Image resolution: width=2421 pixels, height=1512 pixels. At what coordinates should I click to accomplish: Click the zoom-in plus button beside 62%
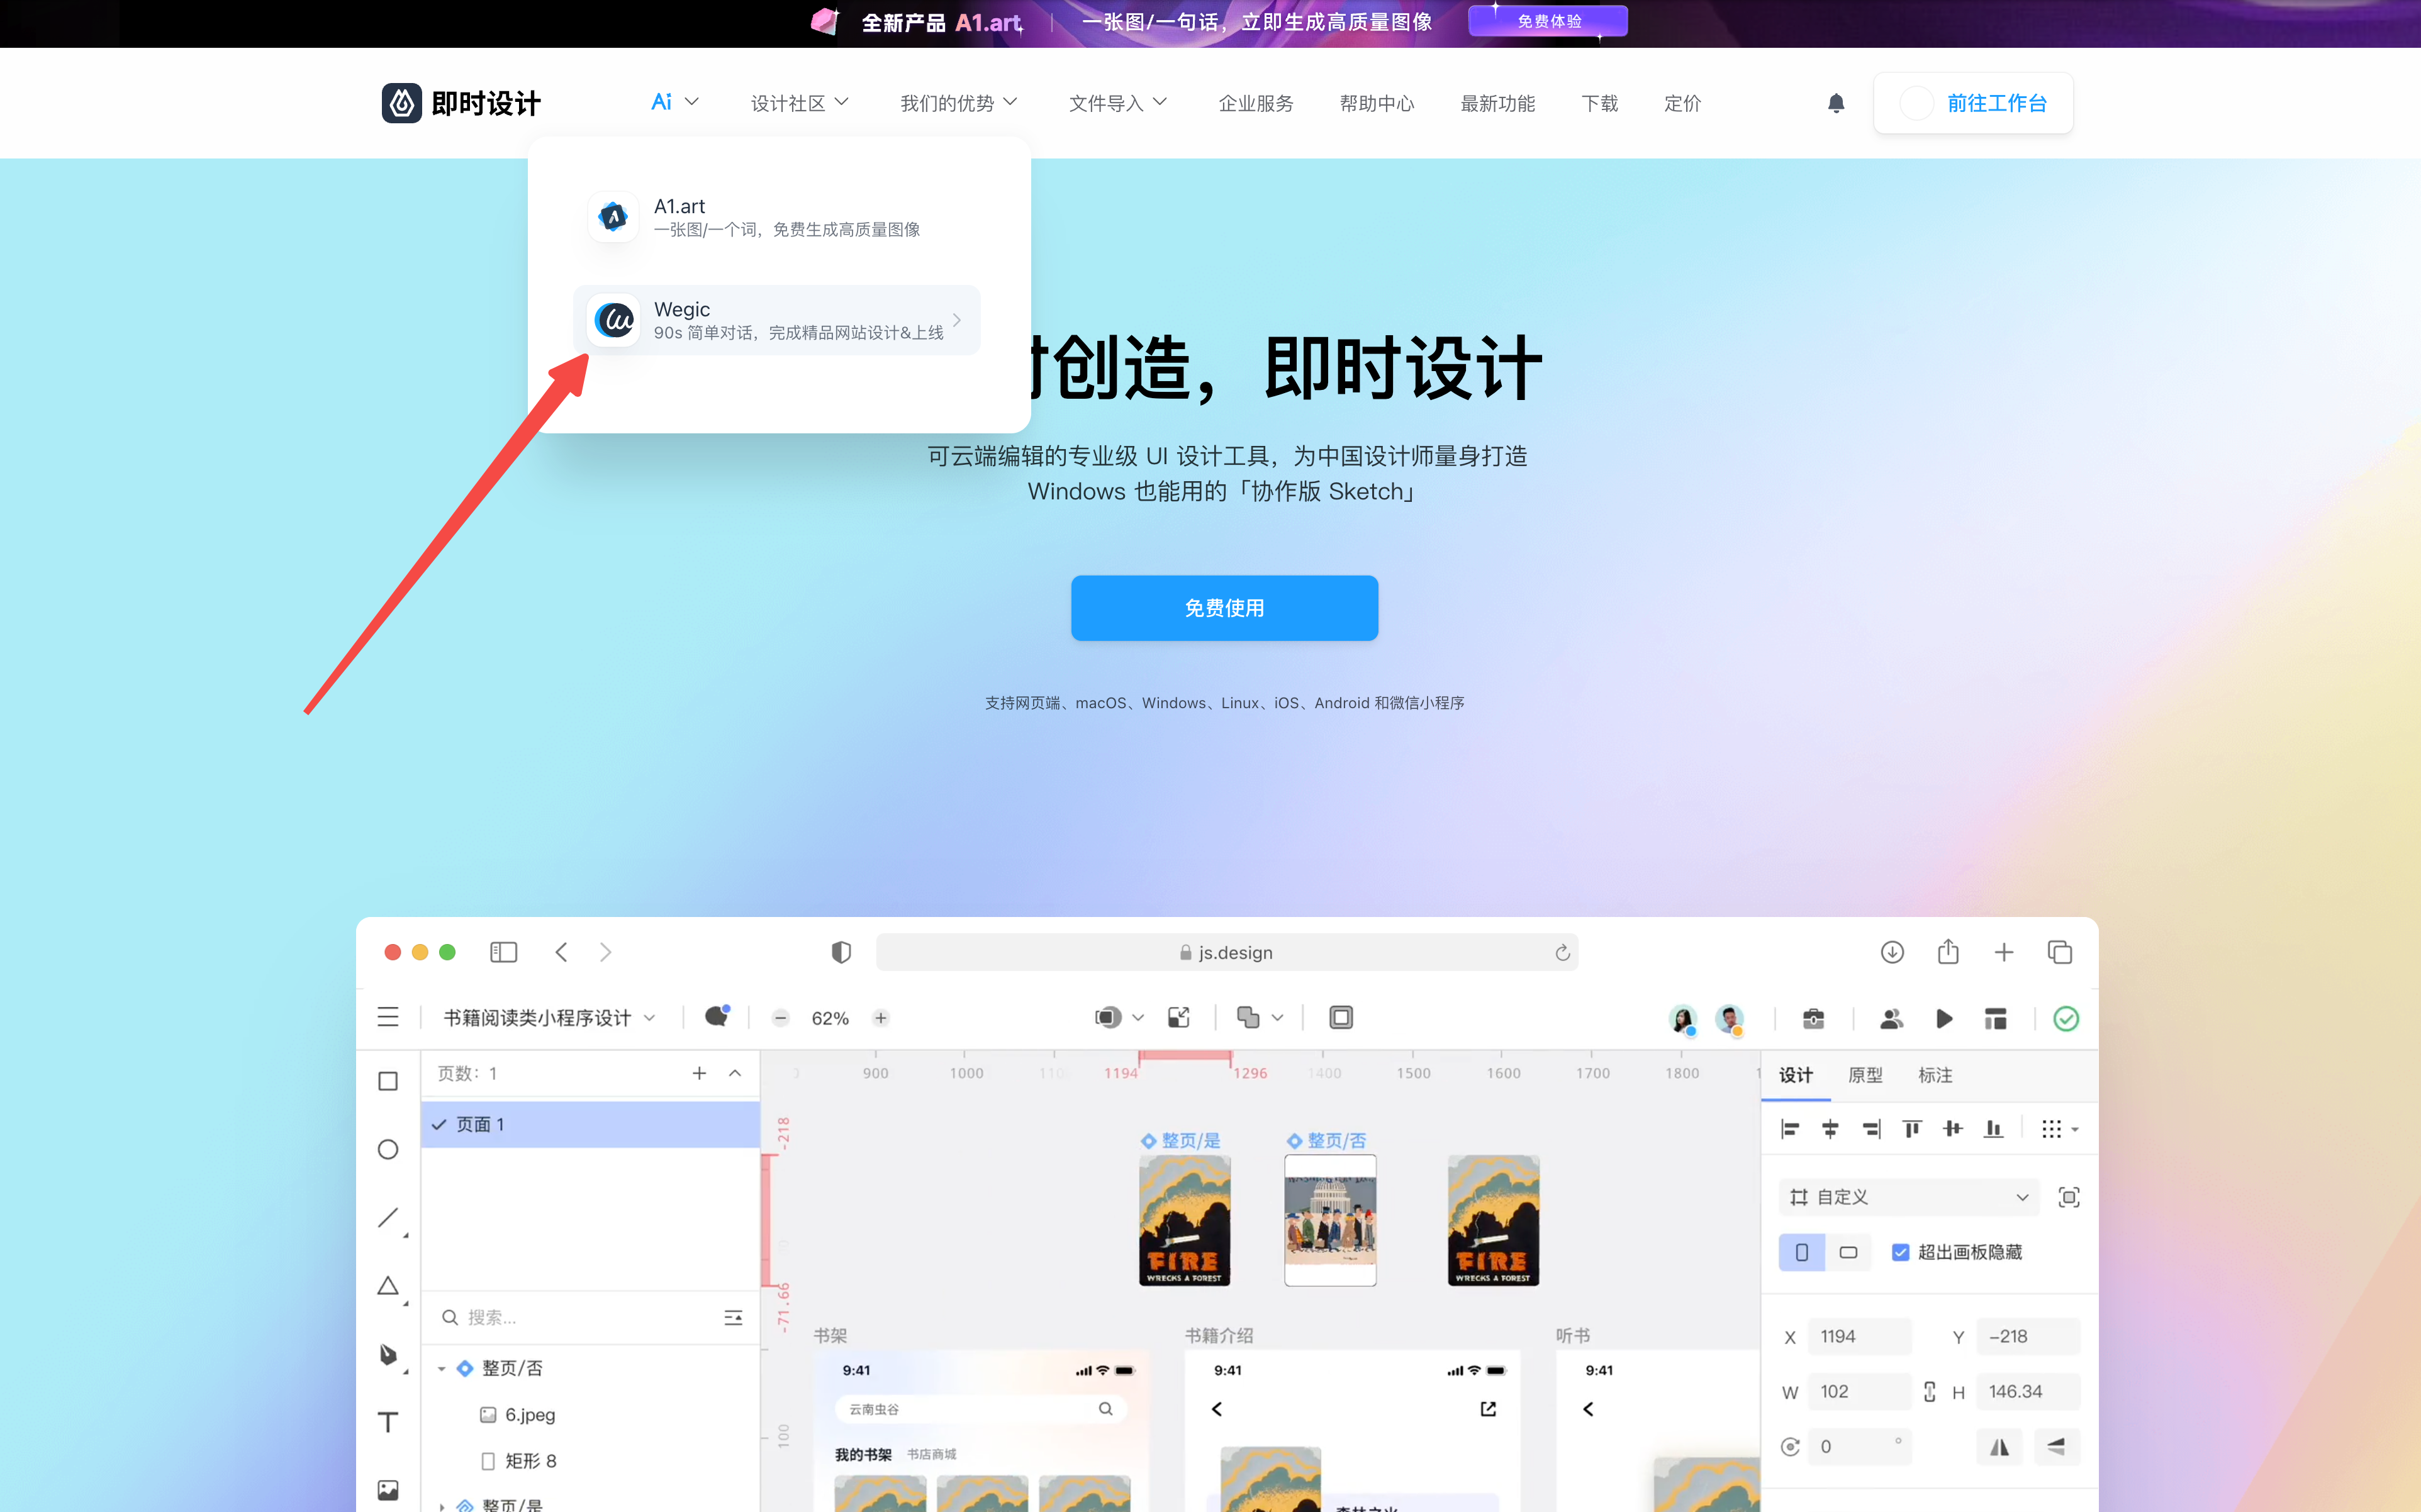[x=880, y=1018]
